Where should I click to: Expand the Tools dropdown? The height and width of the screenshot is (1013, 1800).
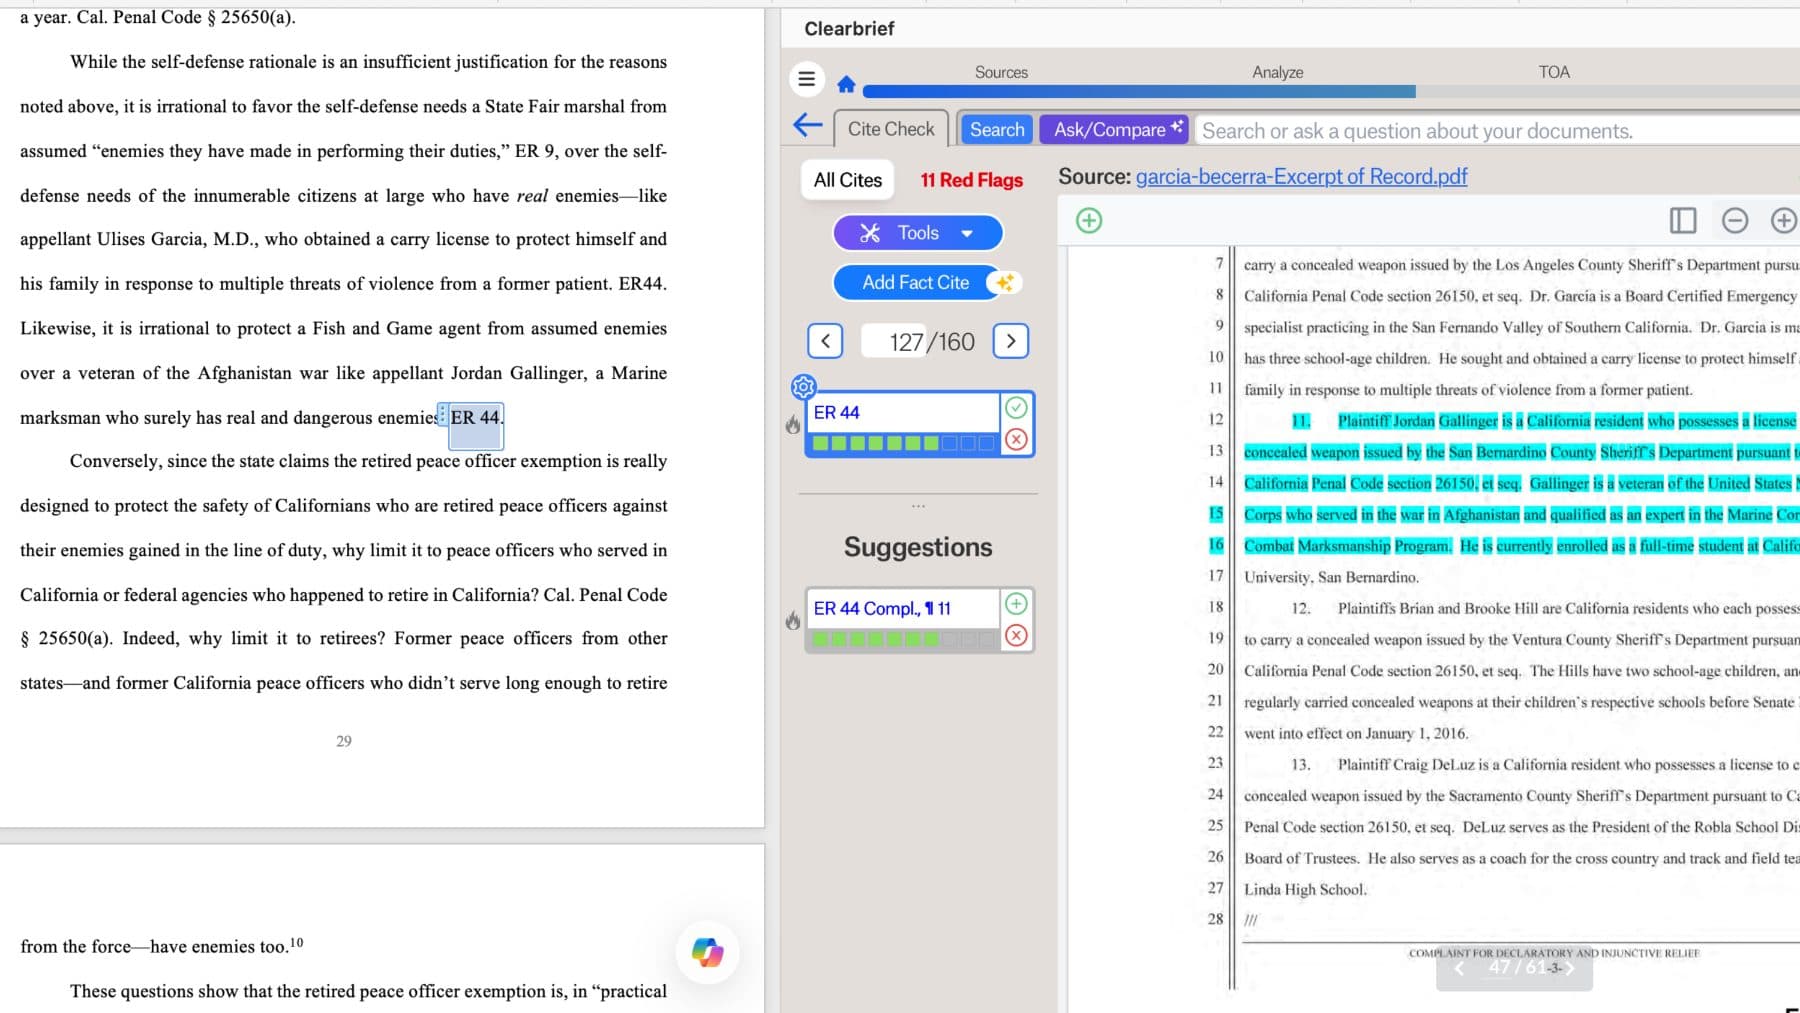918,233
